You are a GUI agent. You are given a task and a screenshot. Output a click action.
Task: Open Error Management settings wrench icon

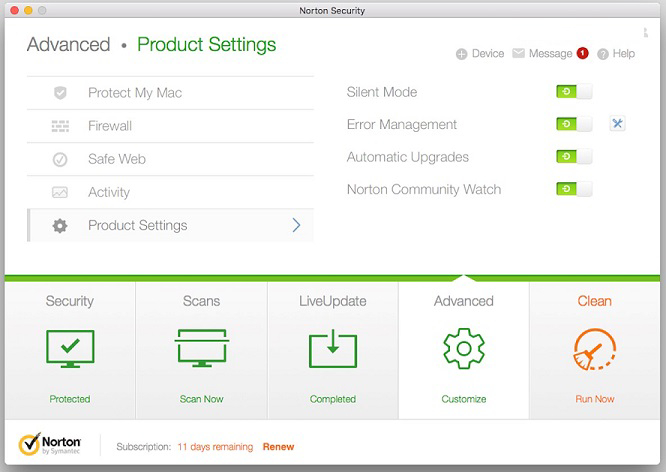click(x=617, y=124)
